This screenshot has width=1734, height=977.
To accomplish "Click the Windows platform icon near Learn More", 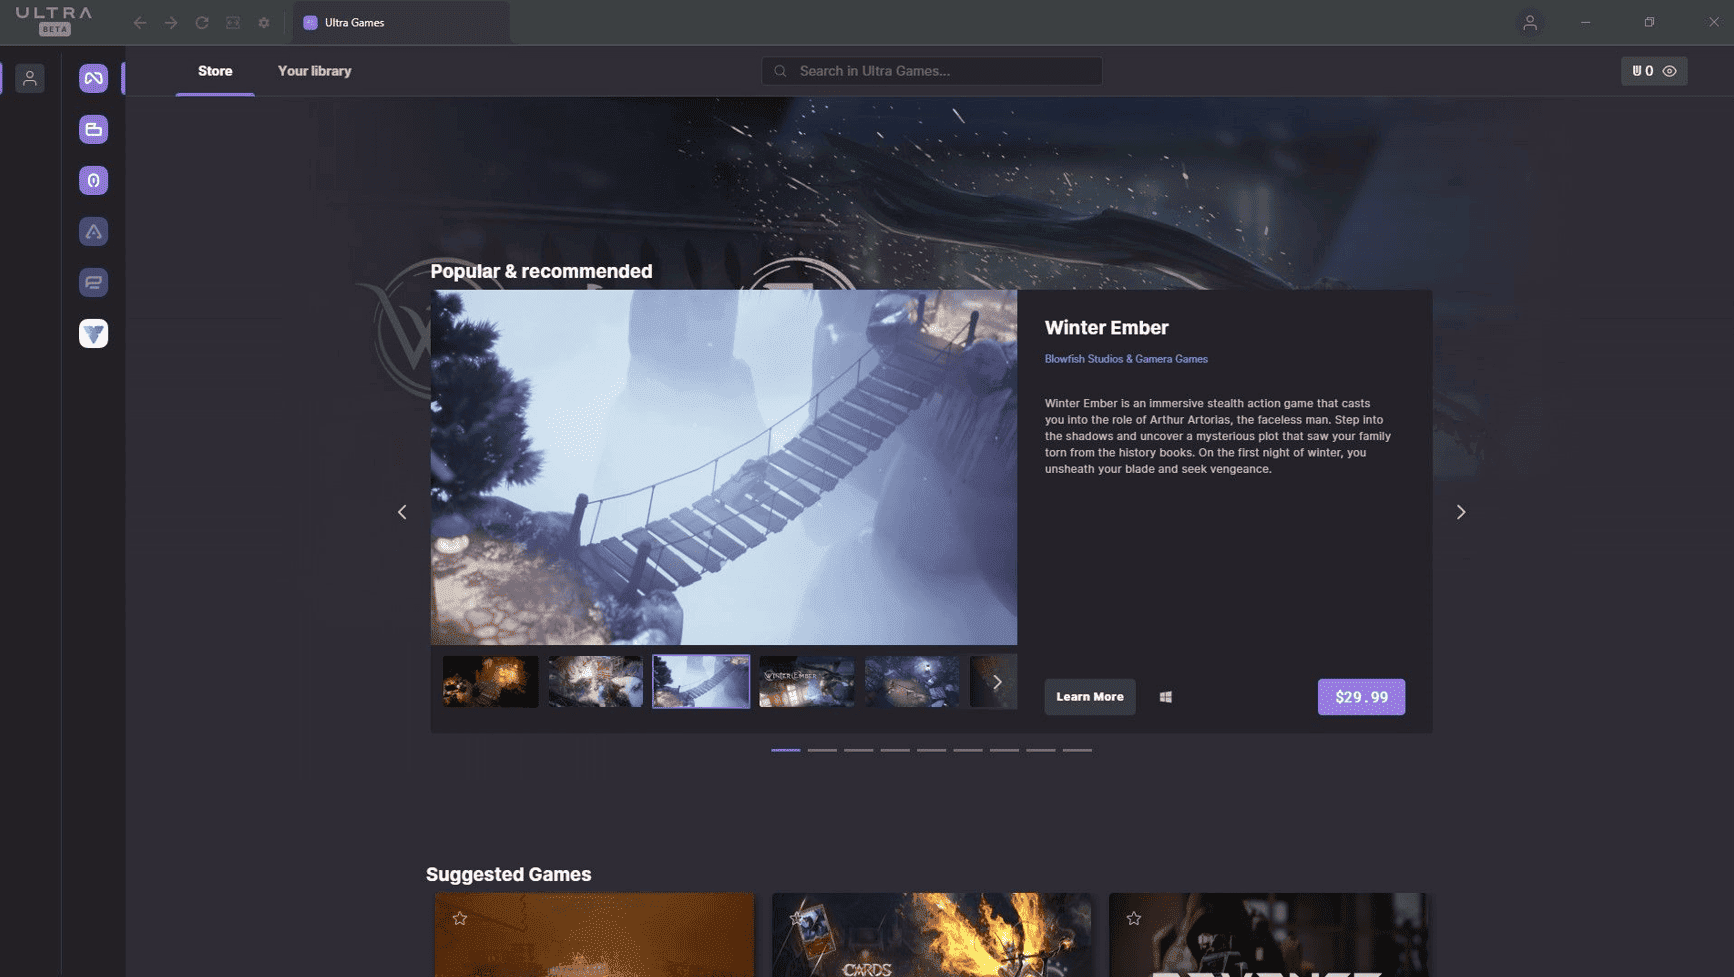I will (x=1164, y=696).
